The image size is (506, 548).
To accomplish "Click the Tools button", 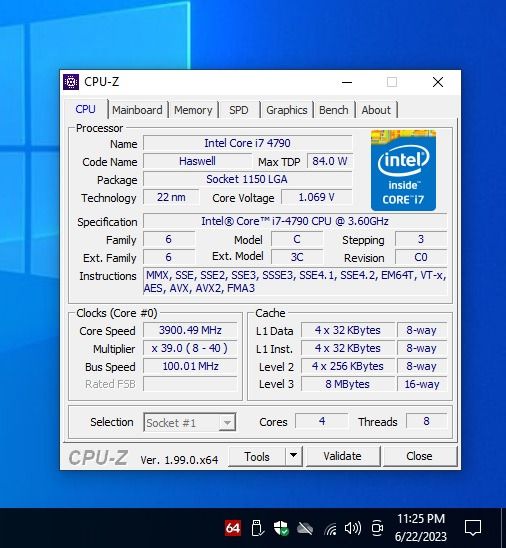I will [257, 456].
